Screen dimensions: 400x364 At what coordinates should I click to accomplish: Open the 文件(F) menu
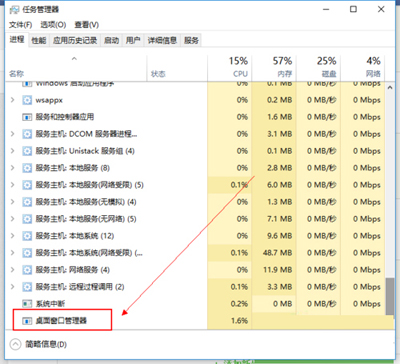[x=20, y=25]
